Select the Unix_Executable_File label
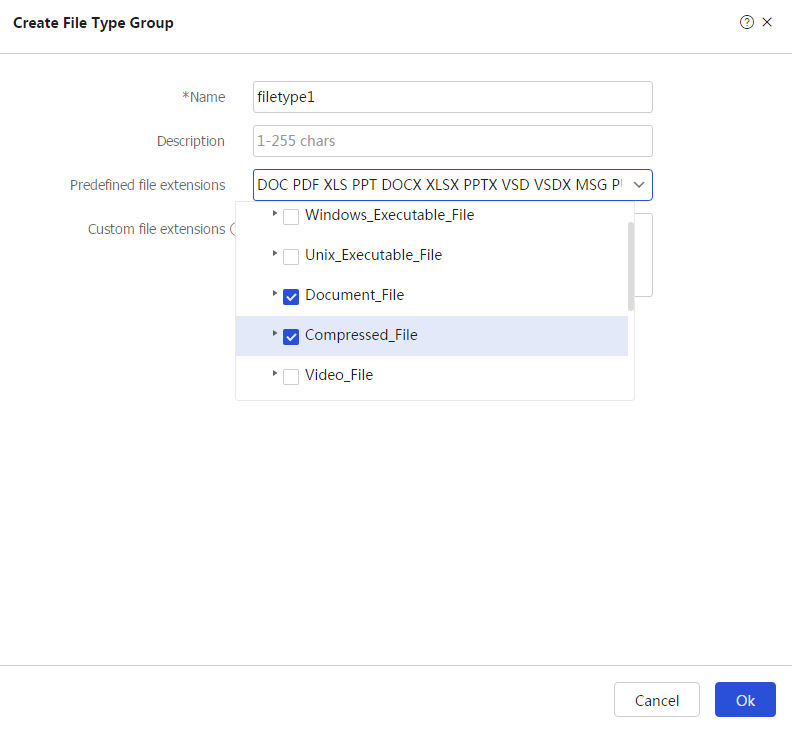Image resolution: width=792 pixels, height=732 pixels. coord(373,255)
